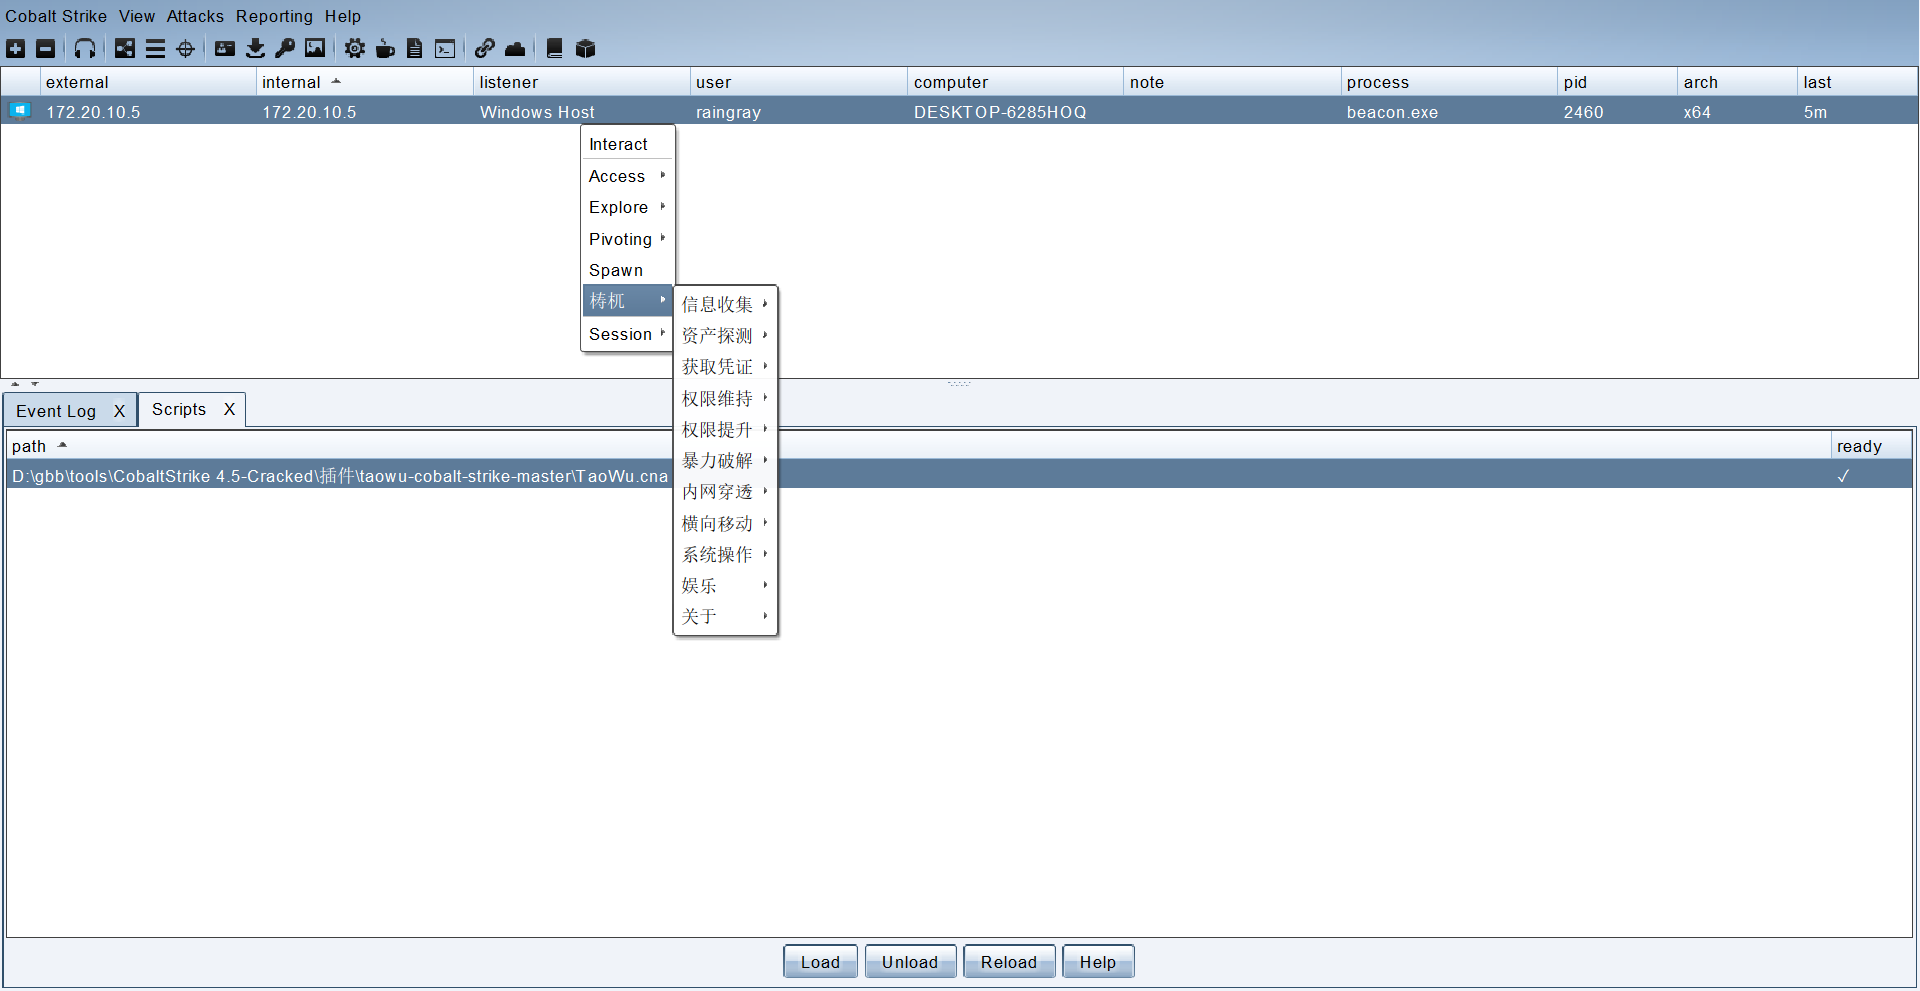Click the terminal scripted web delivery icon

click(x=445, y=48)
